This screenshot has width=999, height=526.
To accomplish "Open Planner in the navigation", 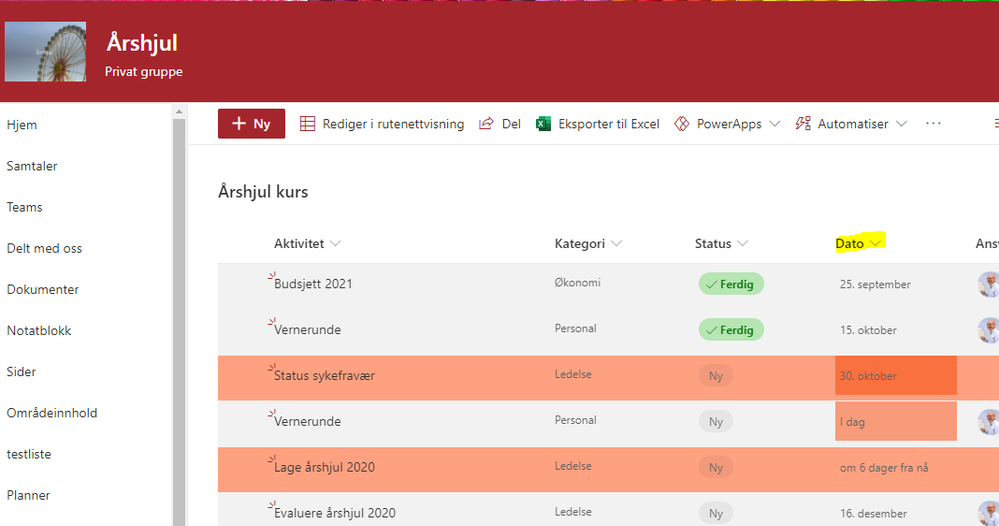I will [28, 495].
